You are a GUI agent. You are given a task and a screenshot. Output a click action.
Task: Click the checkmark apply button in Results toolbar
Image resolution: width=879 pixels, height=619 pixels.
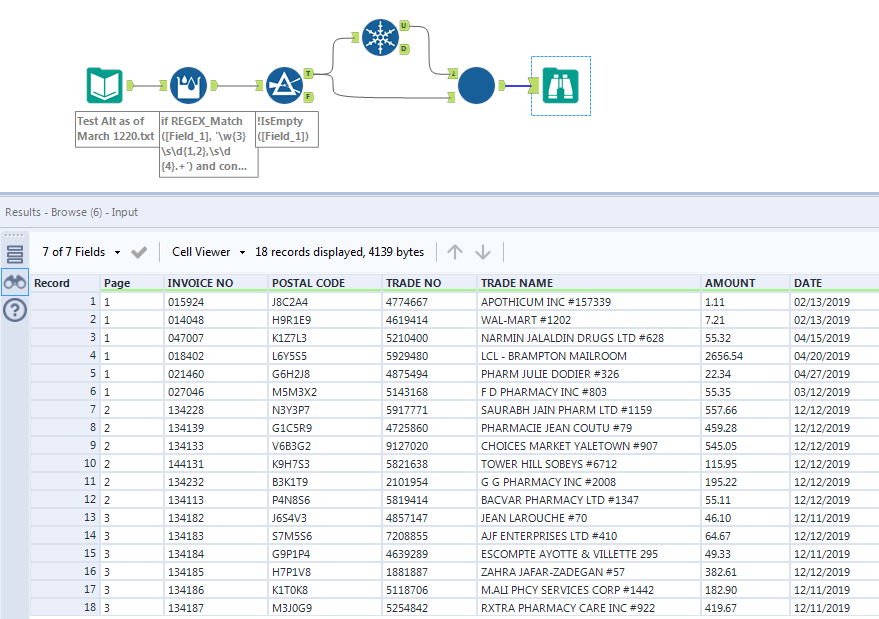click(x=139, y=252)
